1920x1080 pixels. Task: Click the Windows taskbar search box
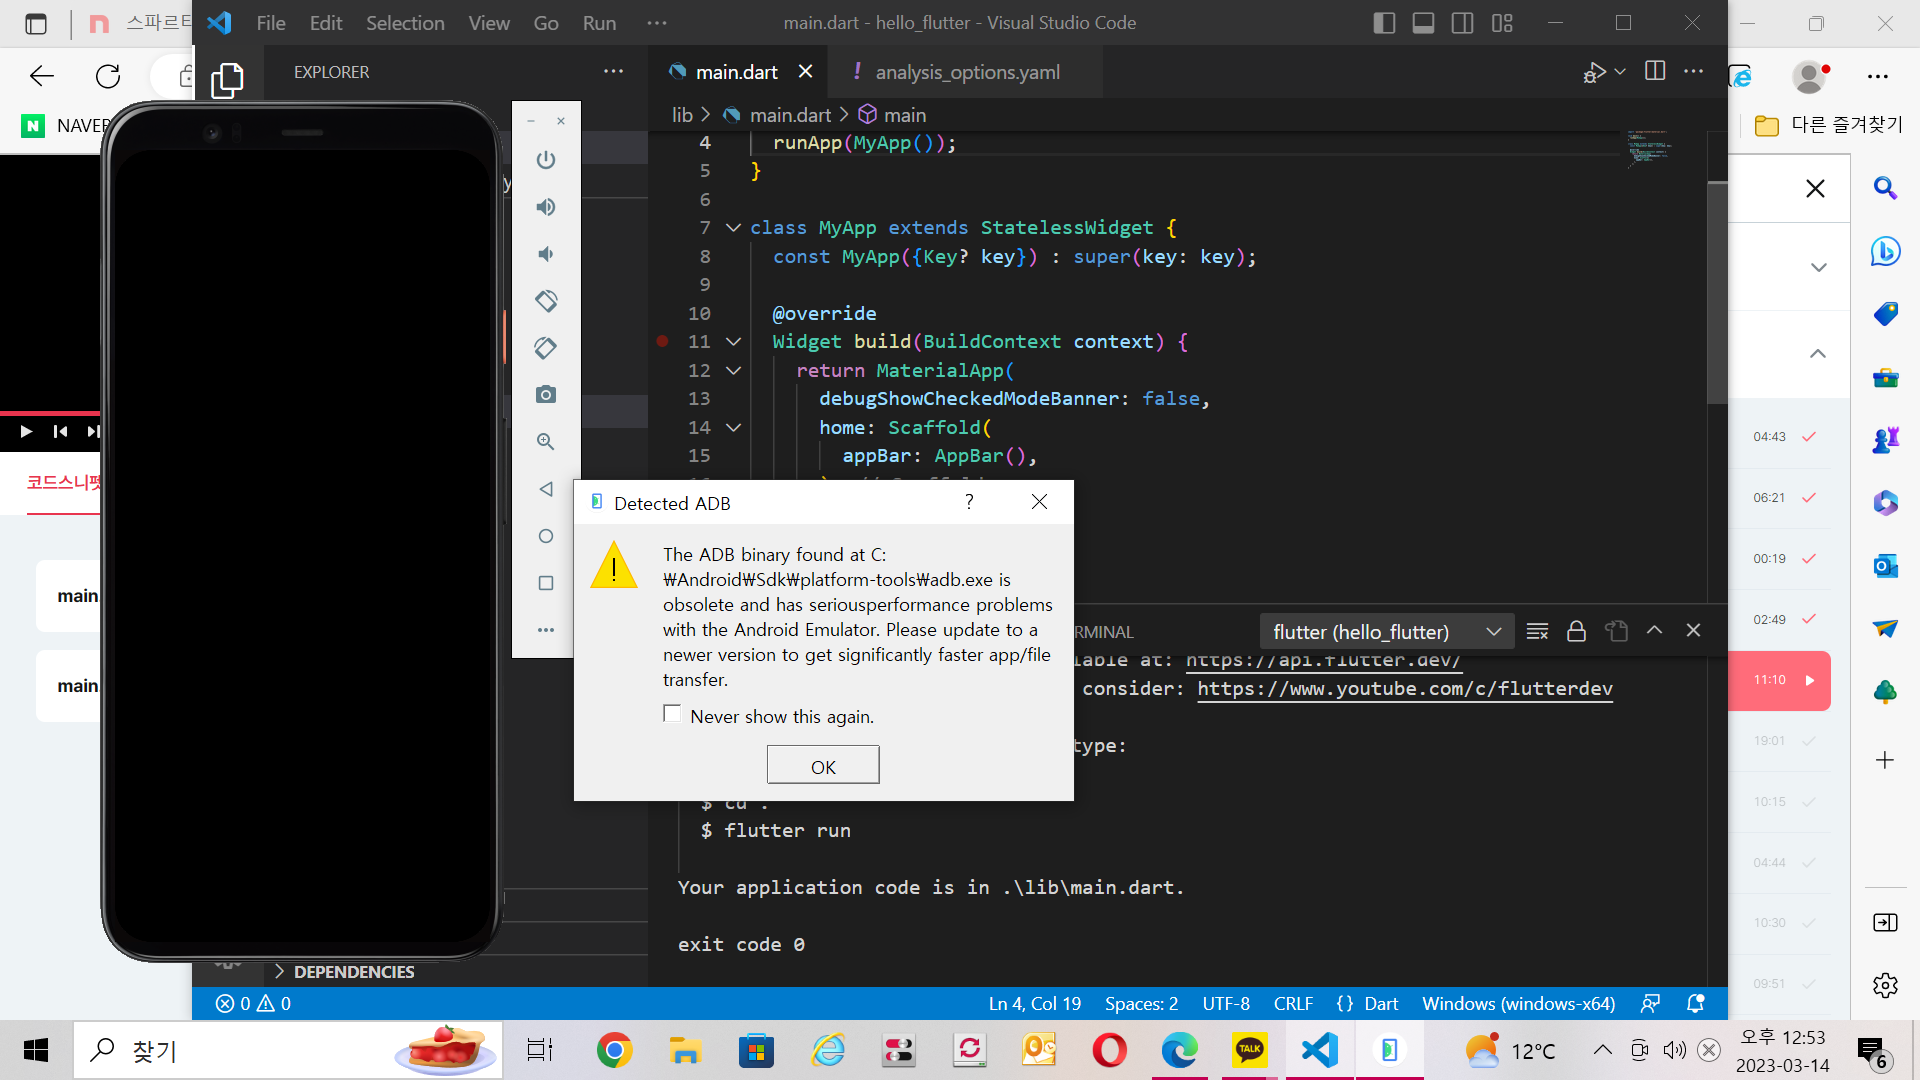(x=289, y=1050)
